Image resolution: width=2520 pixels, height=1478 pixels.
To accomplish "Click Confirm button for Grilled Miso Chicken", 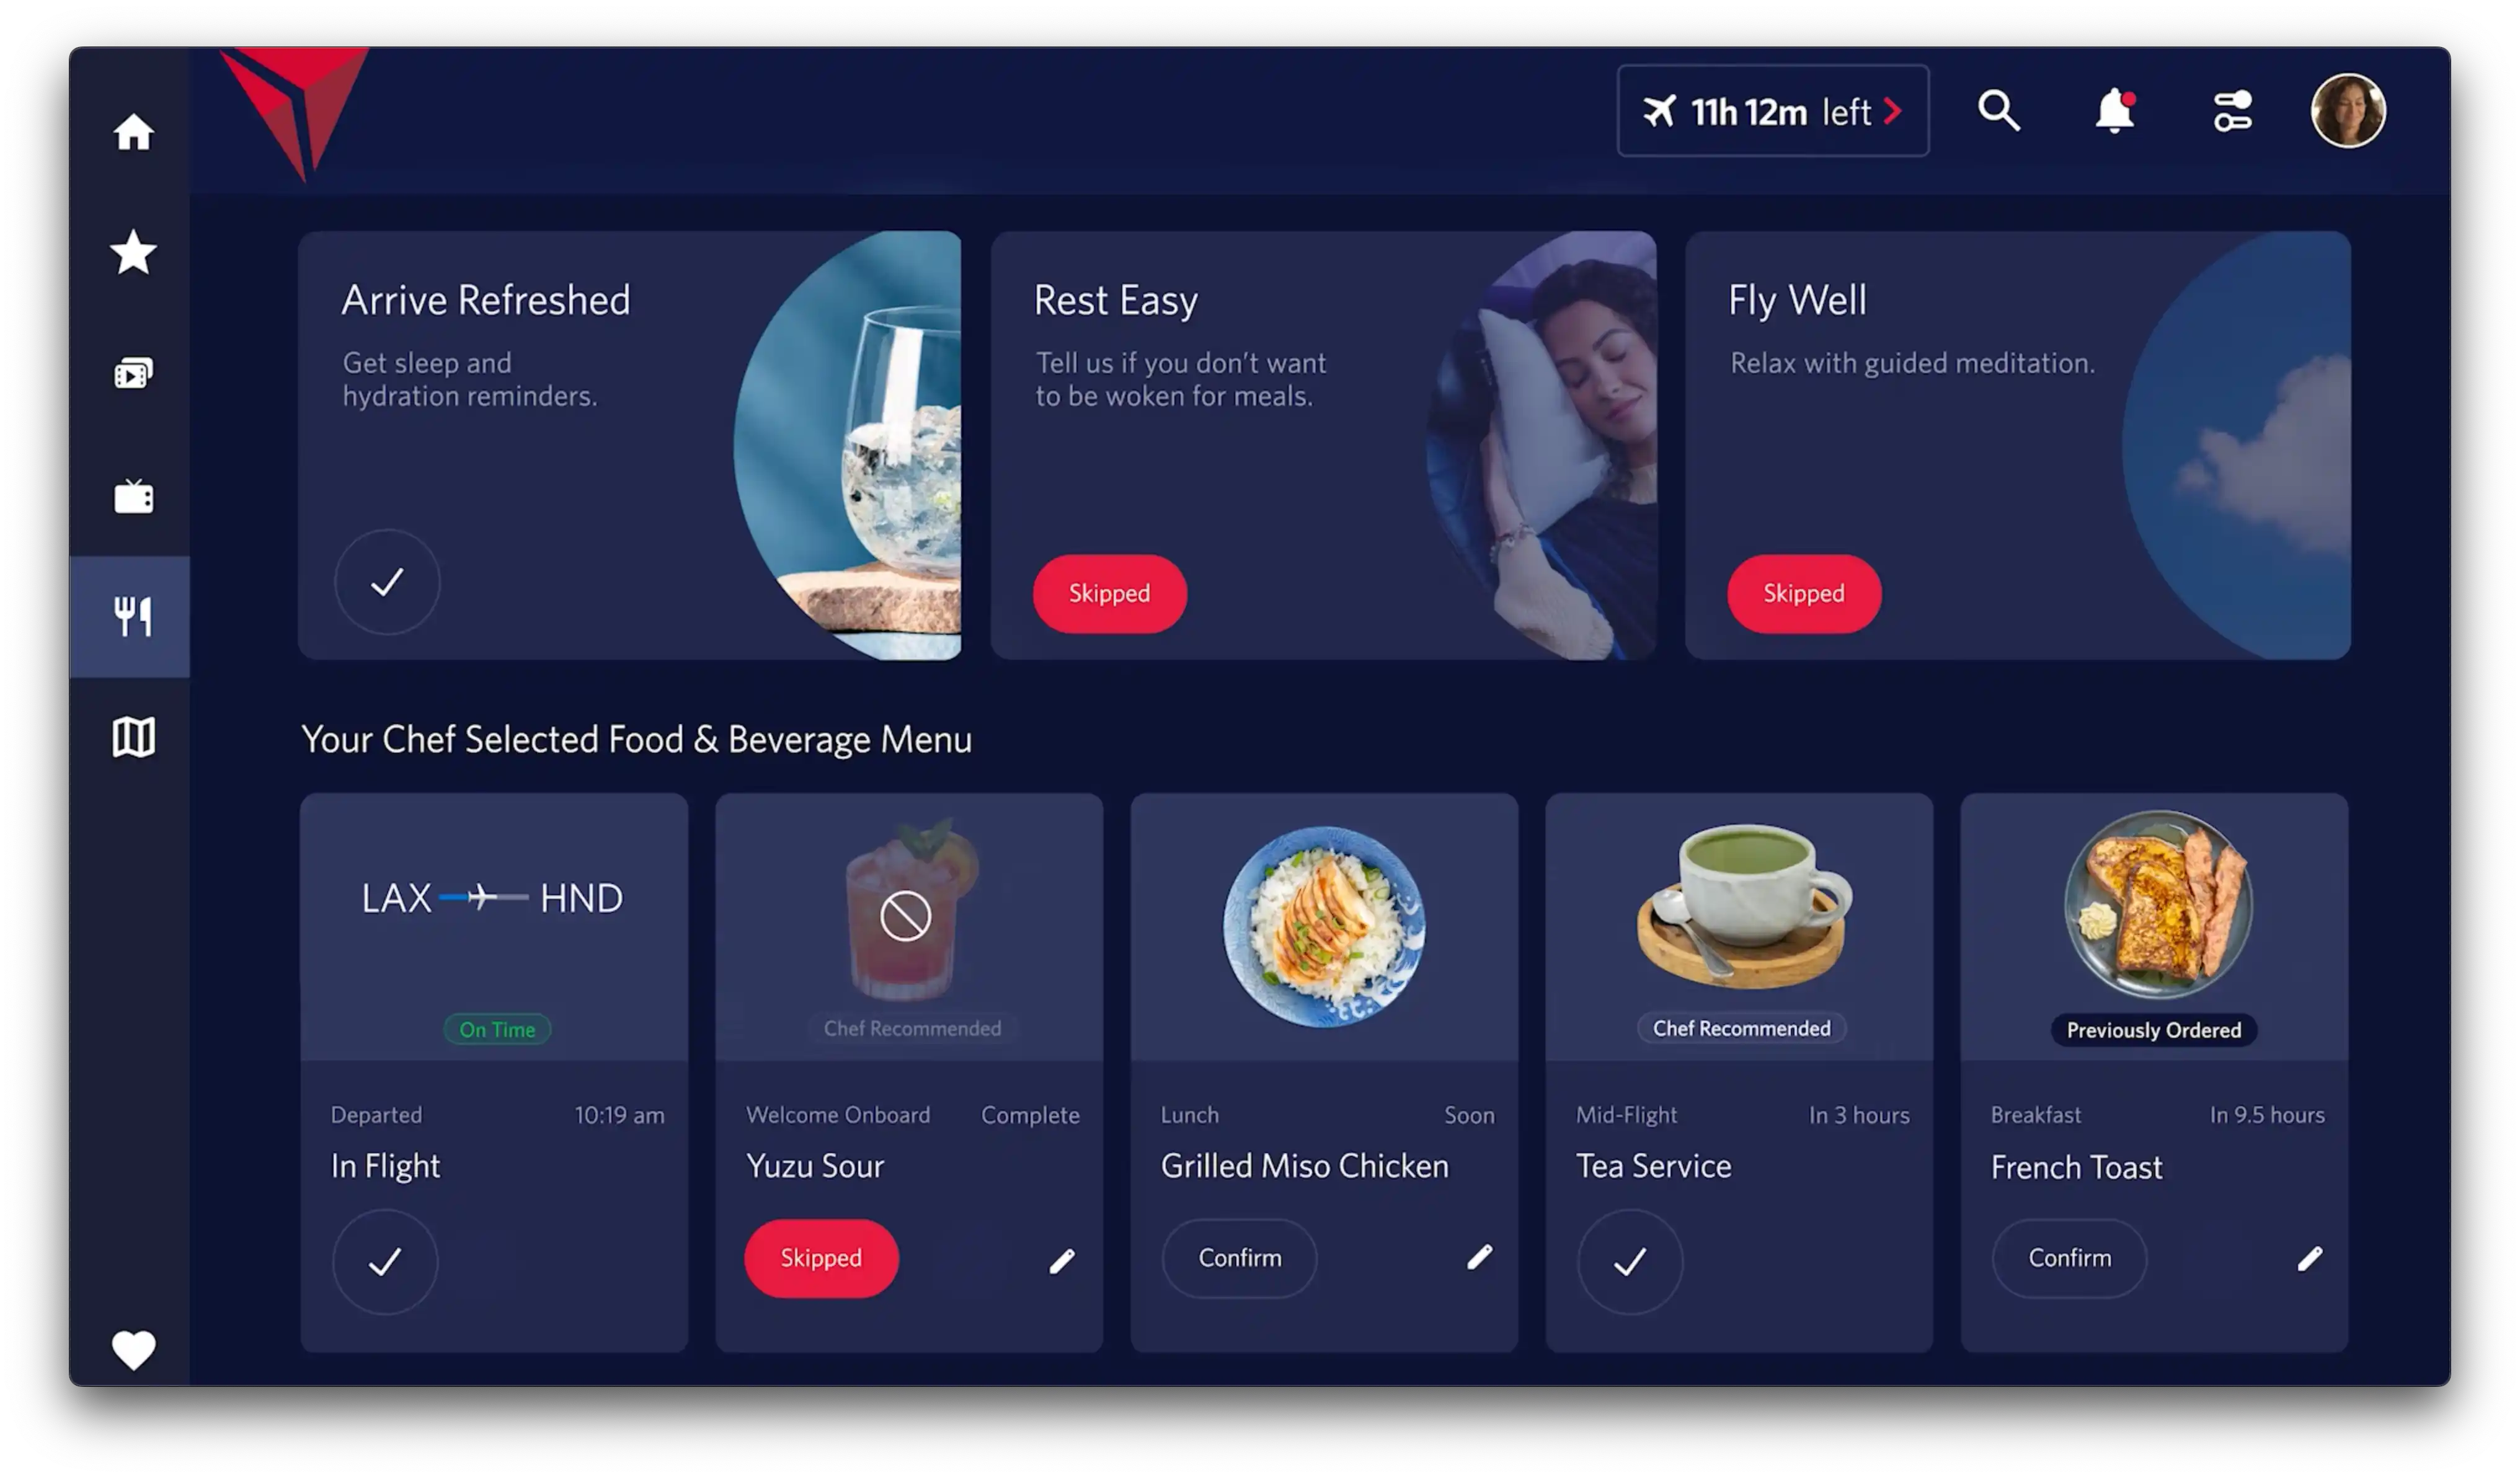I will (x=1239, y=1256).
